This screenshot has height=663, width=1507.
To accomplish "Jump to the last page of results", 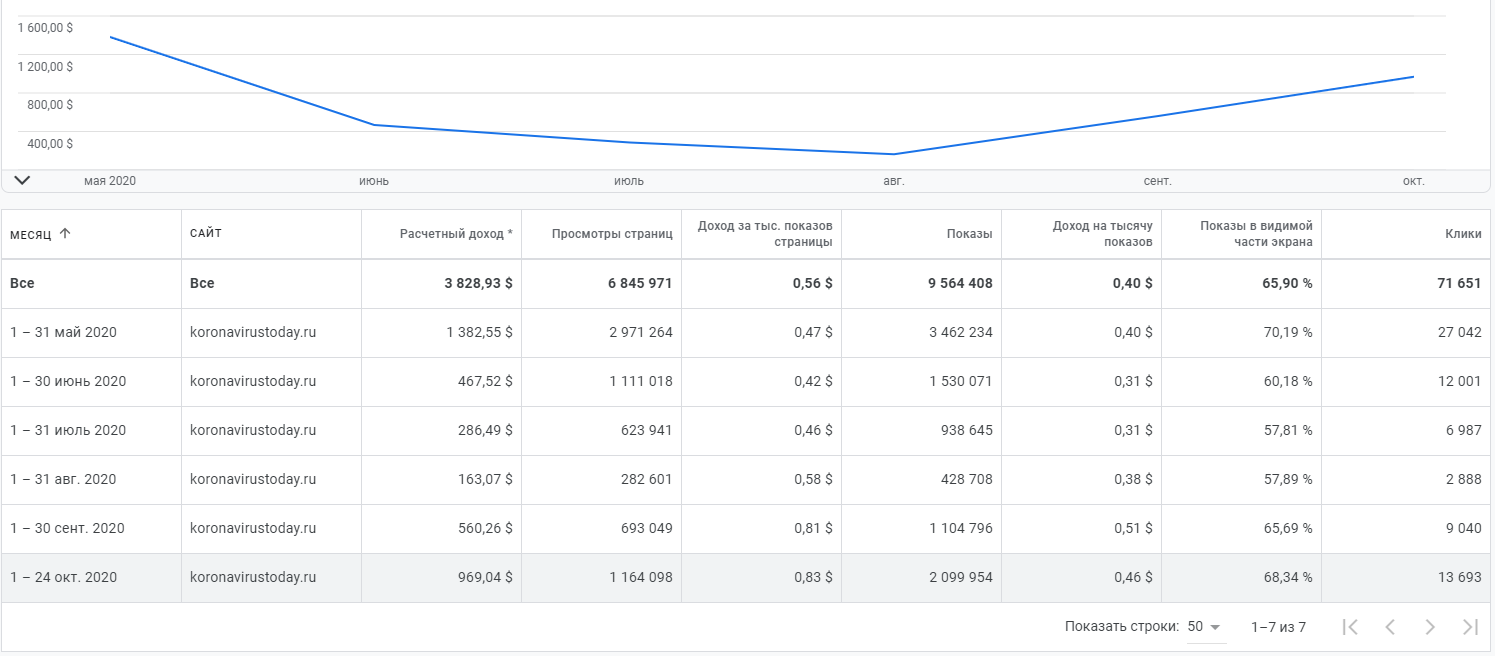I will (x=1470, y=627).
